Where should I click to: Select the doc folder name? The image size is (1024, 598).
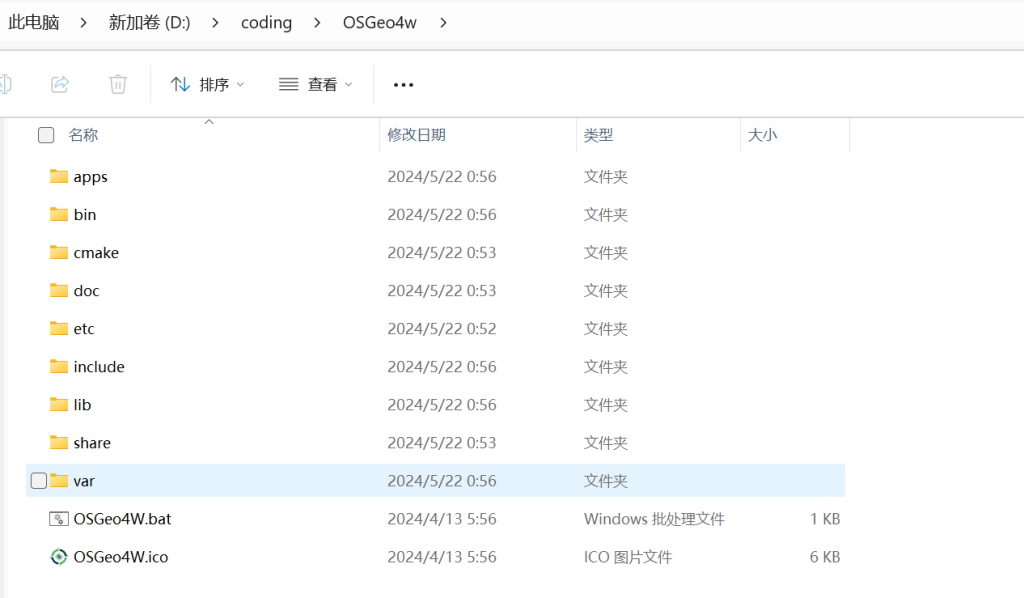(86, 291)
